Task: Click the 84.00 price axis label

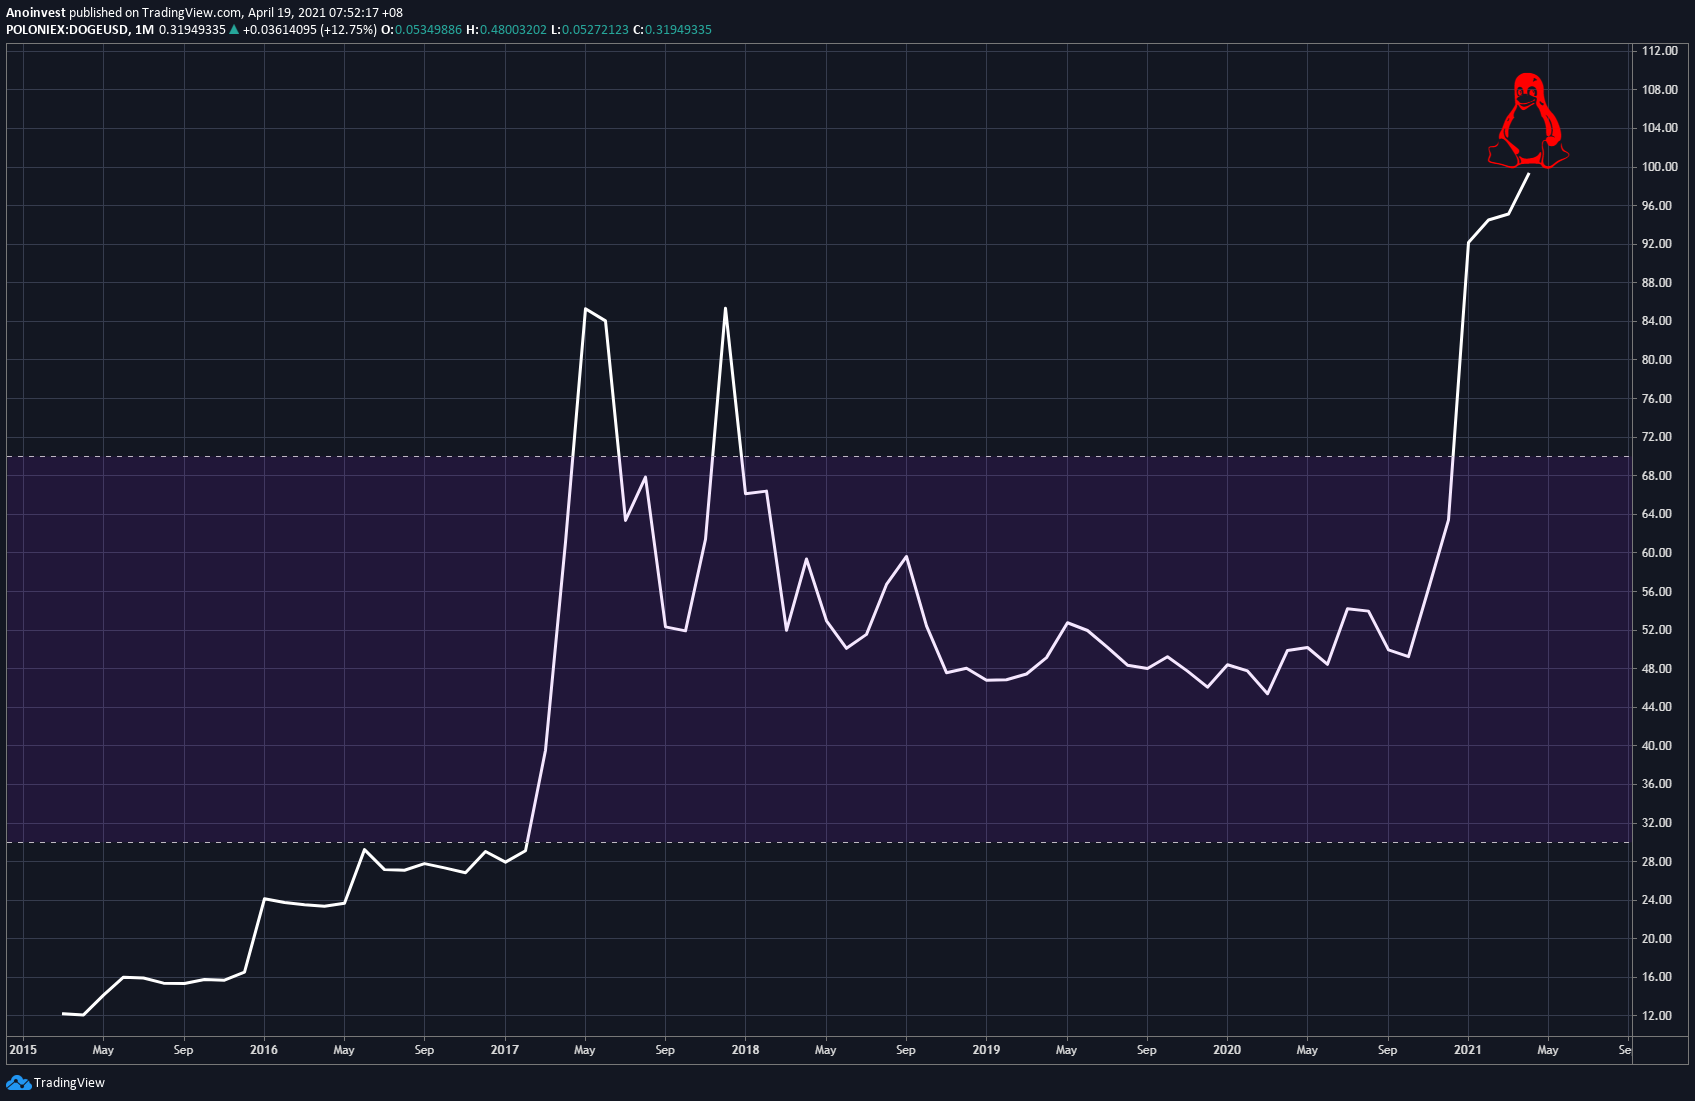Action: click(1656, 321)
